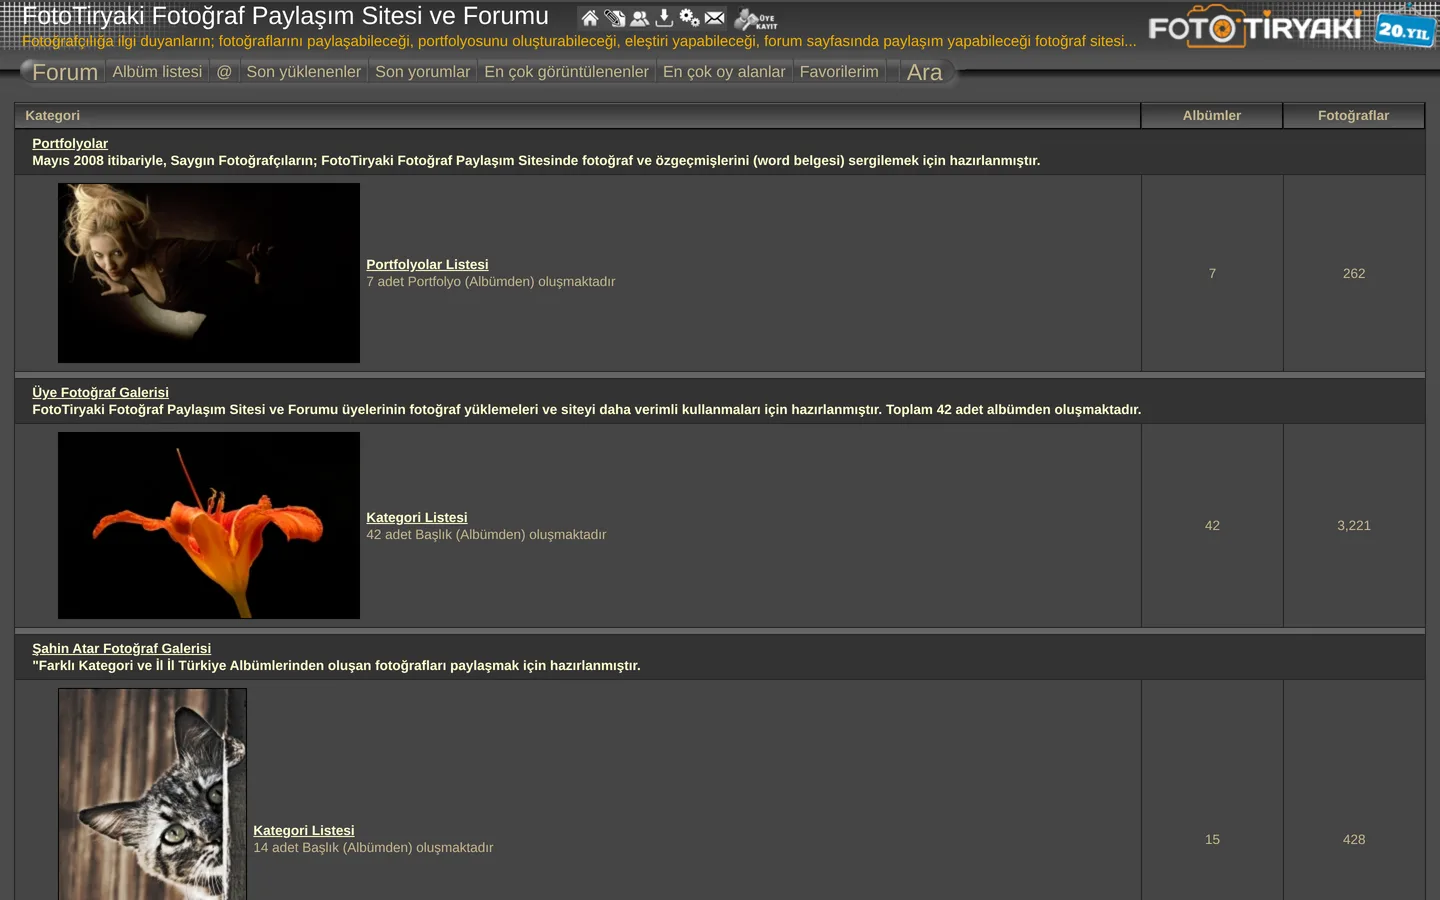Click the text '7 adet Portfolyo (Albümden) oluşmaktadır'

point(490,281)
